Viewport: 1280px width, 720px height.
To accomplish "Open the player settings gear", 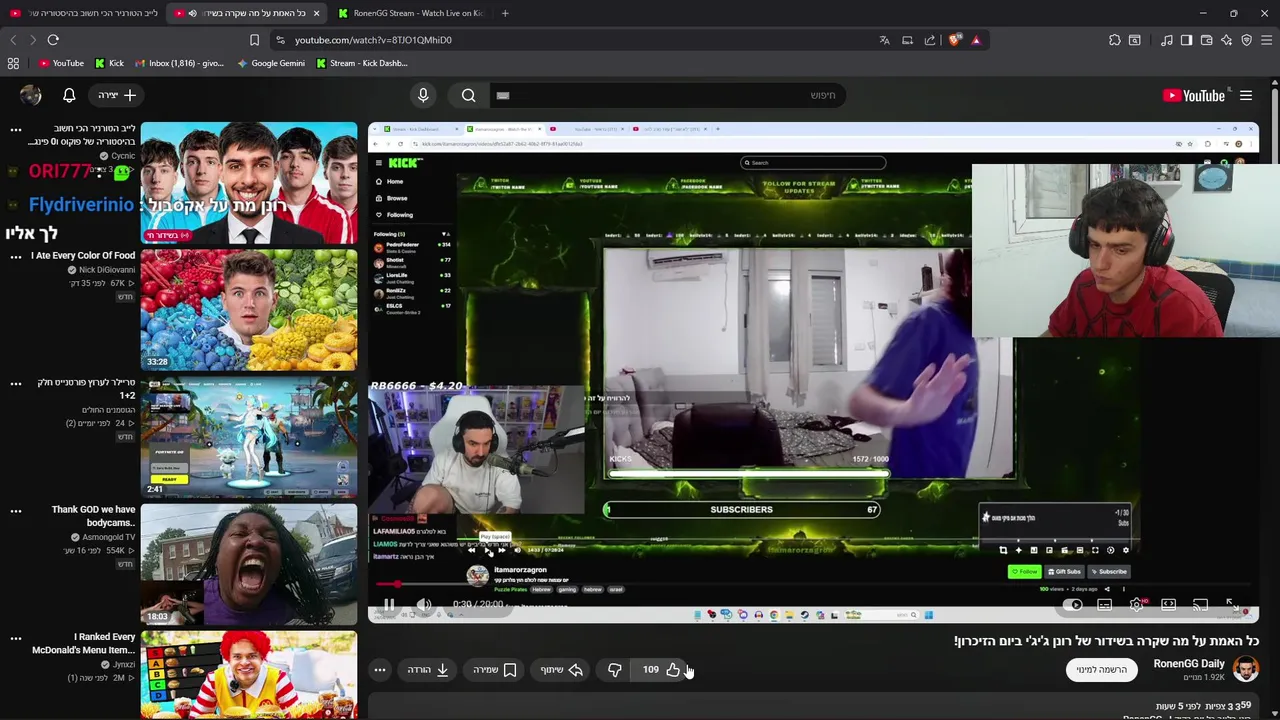I will pos(1136,604).
